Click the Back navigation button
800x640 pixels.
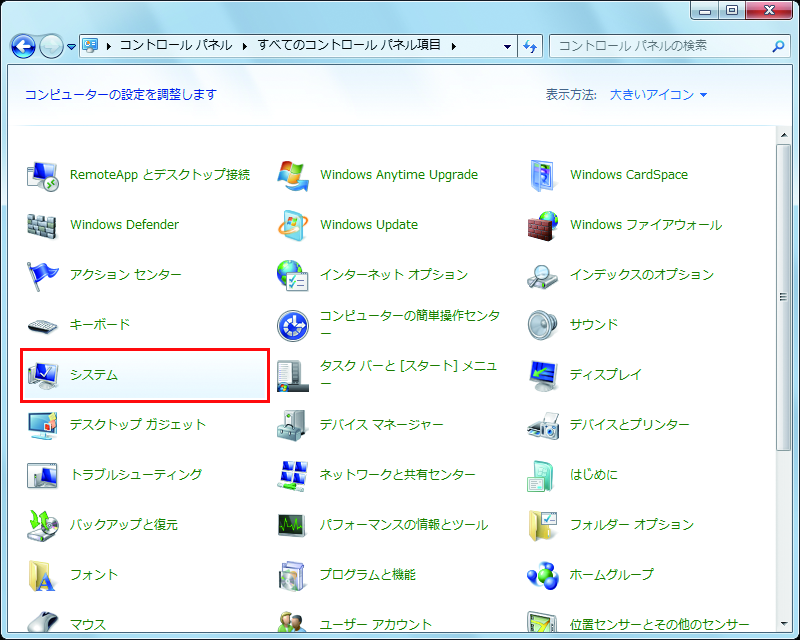pos(23,46)
